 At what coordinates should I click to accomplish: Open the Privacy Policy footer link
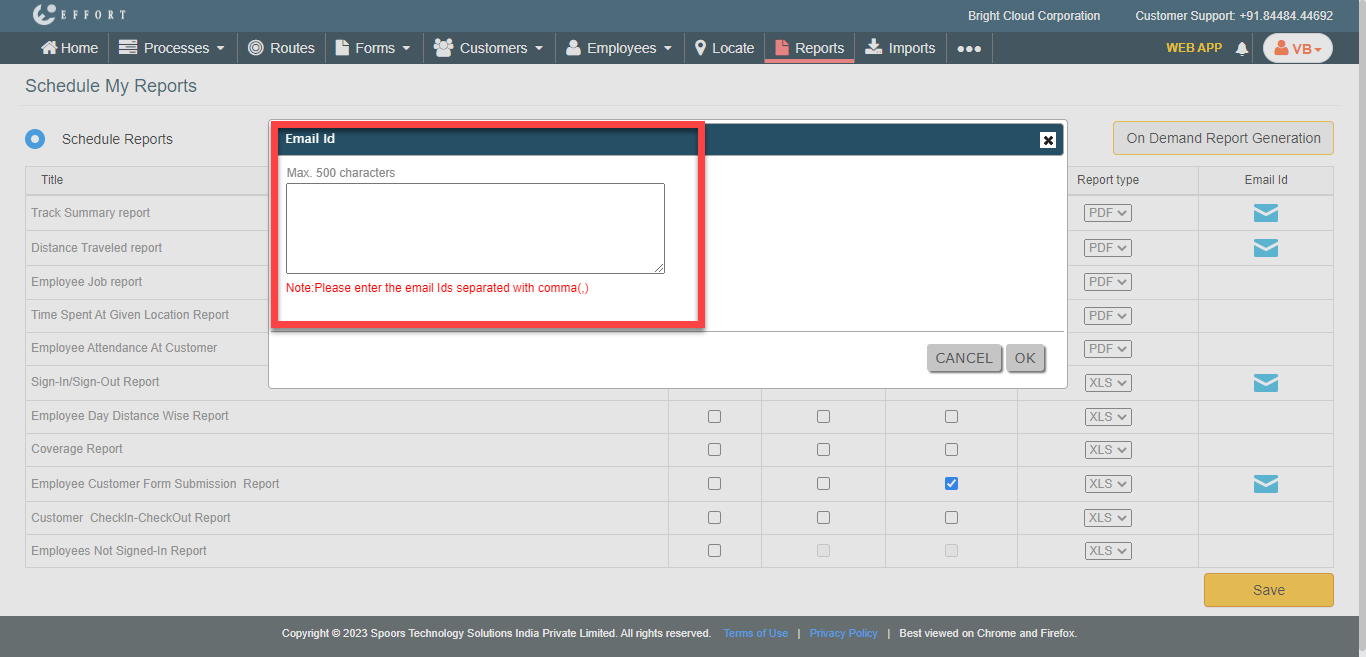(843, 633)
